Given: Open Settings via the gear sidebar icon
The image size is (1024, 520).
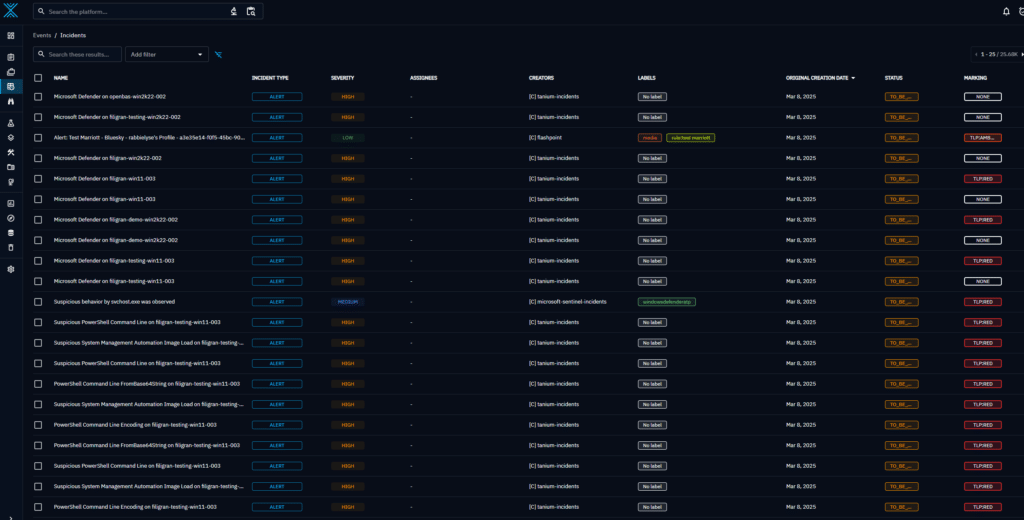Looking at the screenshot, I should 11,269.
